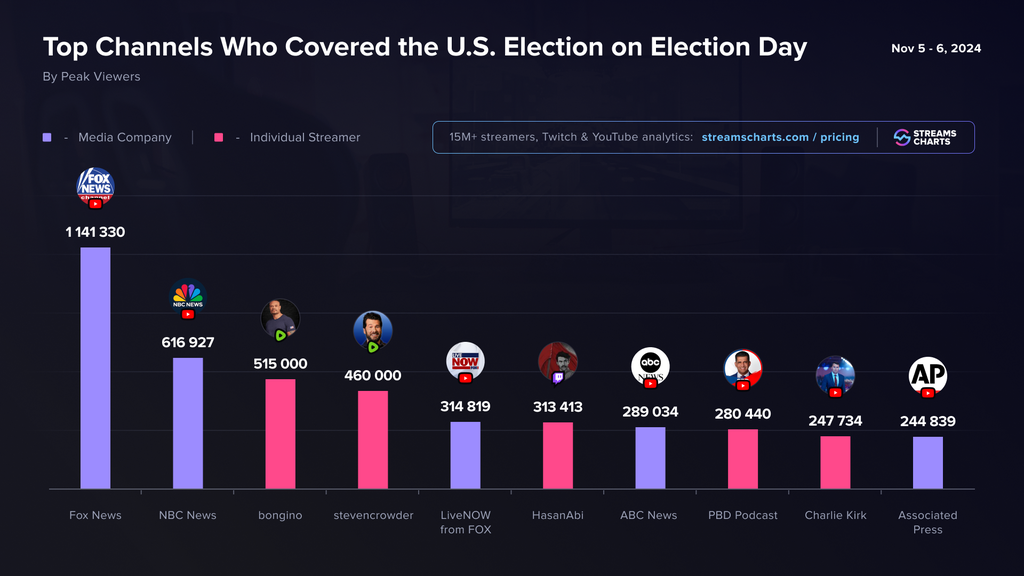Click the Nov 5 - 6, 2024 date
This screenshot has height=576, width=1024.
point(936,48)
